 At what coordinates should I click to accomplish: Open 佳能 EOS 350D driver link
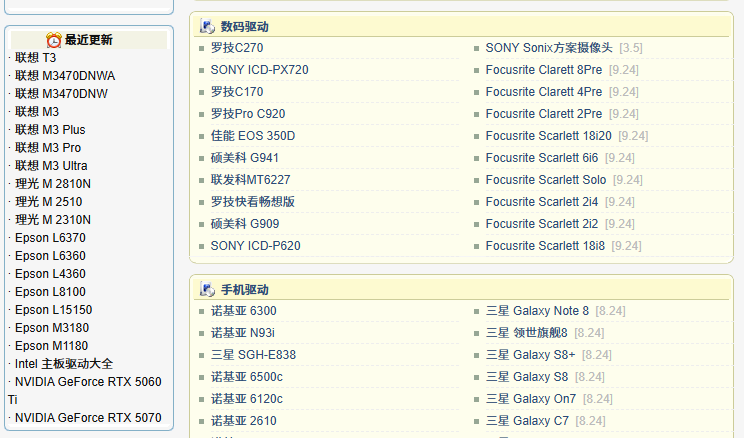(x=253, y=136)
